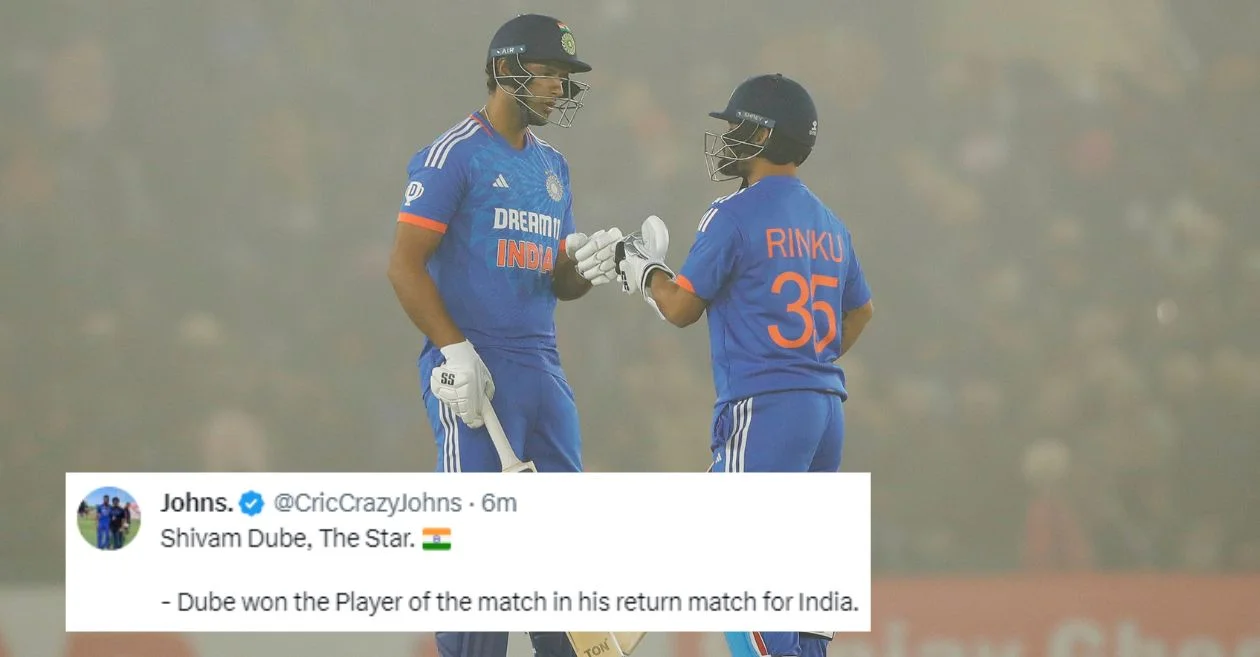Screen dimensions: 1260x657
Task: Click the sleeve sponsor logo on left batter
Action: pos(414,192)
